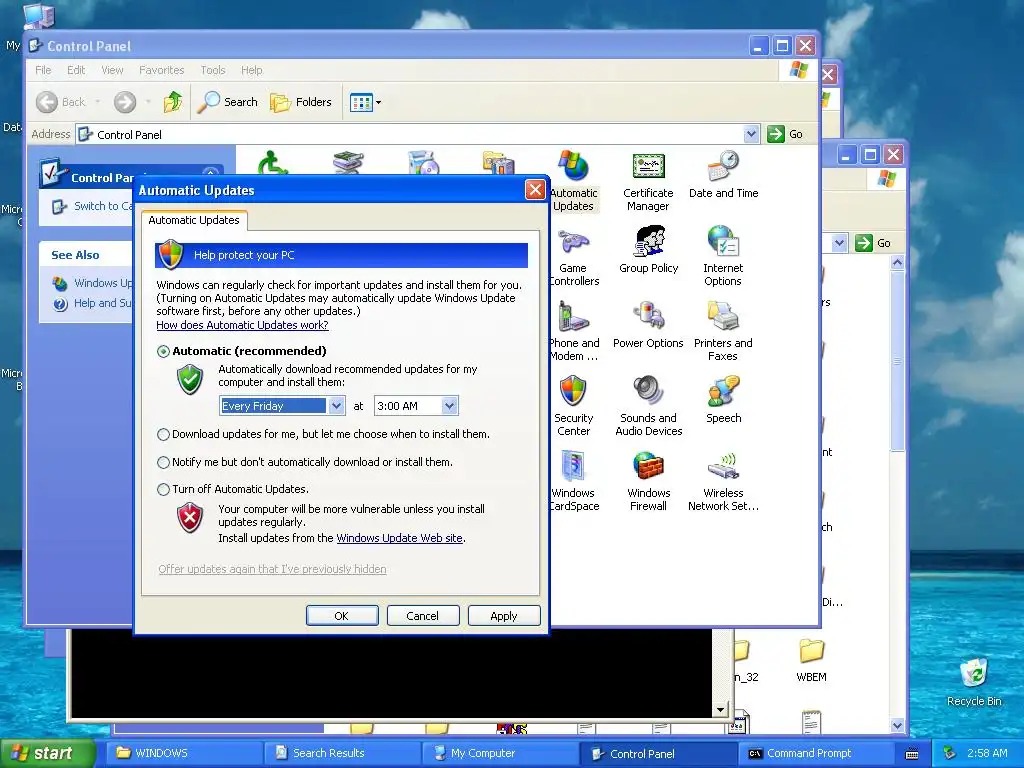Open Group Policy icon
Screen dimensions: 1024x768
pyautogui.click(x=648, y=250)
